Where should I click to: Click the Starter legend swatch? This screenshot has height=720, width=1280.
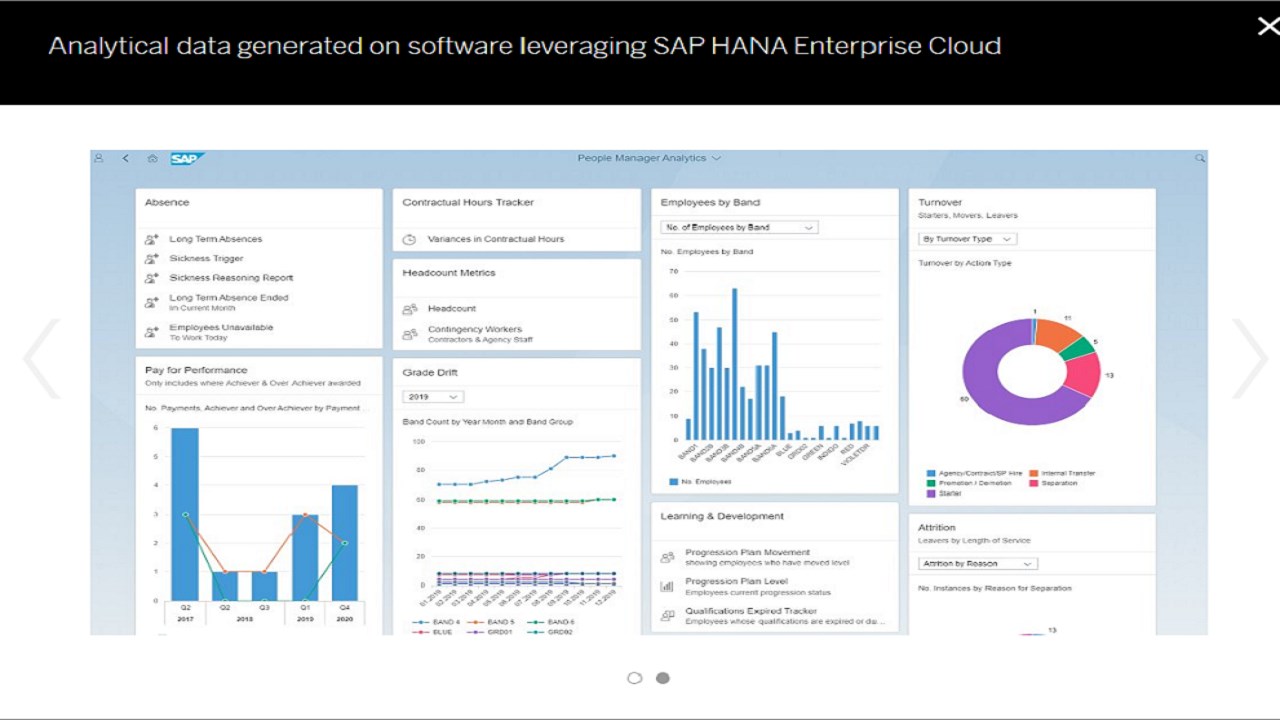[x=931, y=493]
